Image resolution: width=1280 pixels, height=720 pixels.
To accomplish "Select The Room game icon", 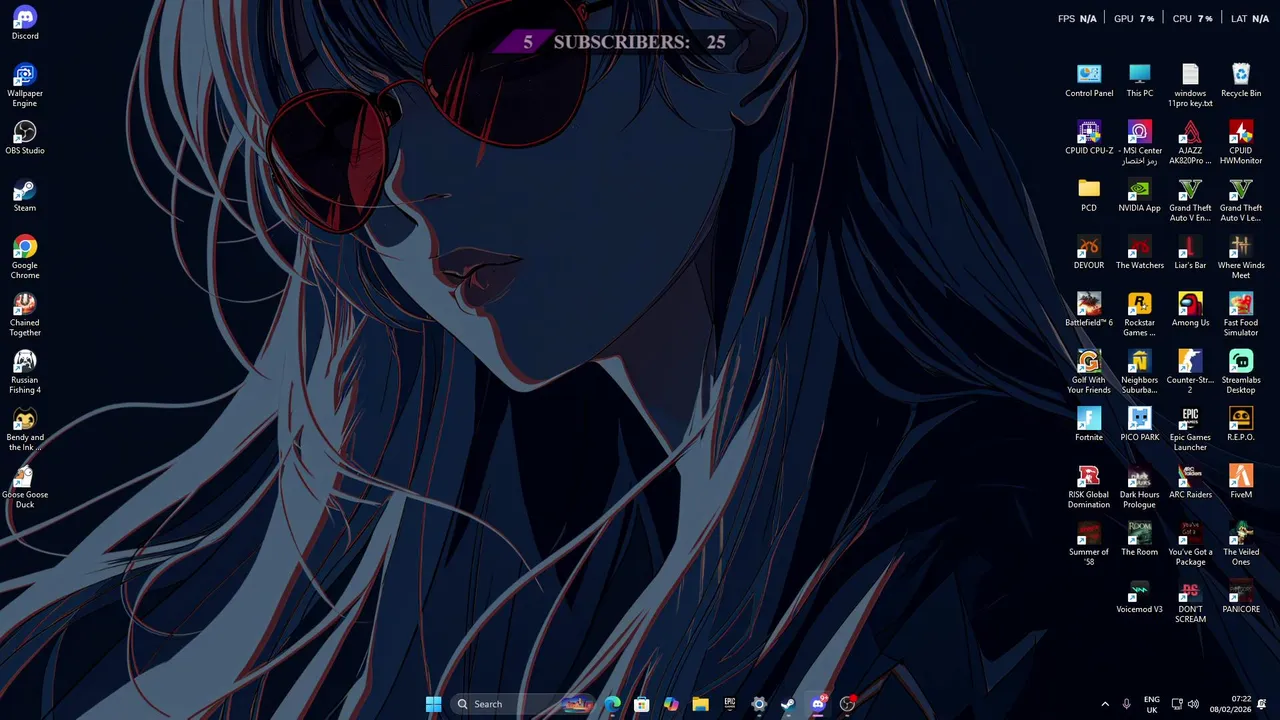I will point(1140,538).
